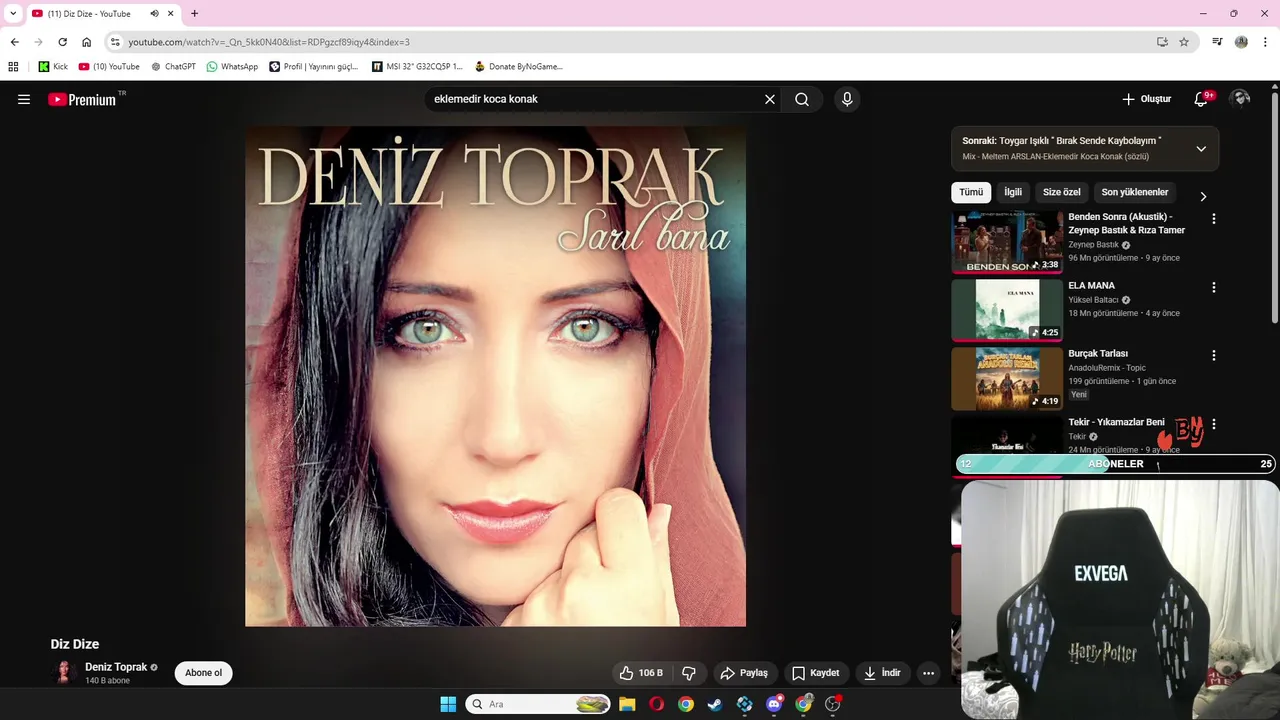
Task: Focus the YouTube search field
Action: (x=595, y=99)
